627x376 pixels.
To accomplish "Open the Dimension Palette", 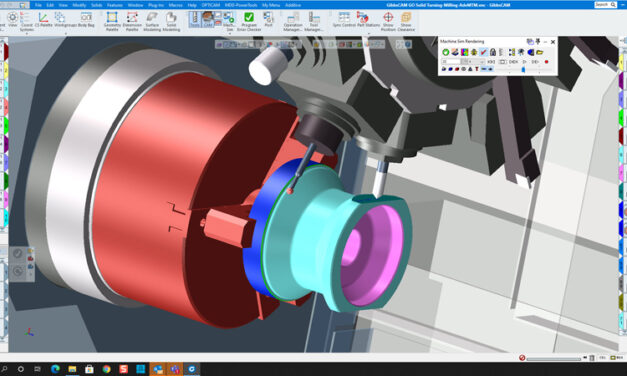I will (132, 21).
